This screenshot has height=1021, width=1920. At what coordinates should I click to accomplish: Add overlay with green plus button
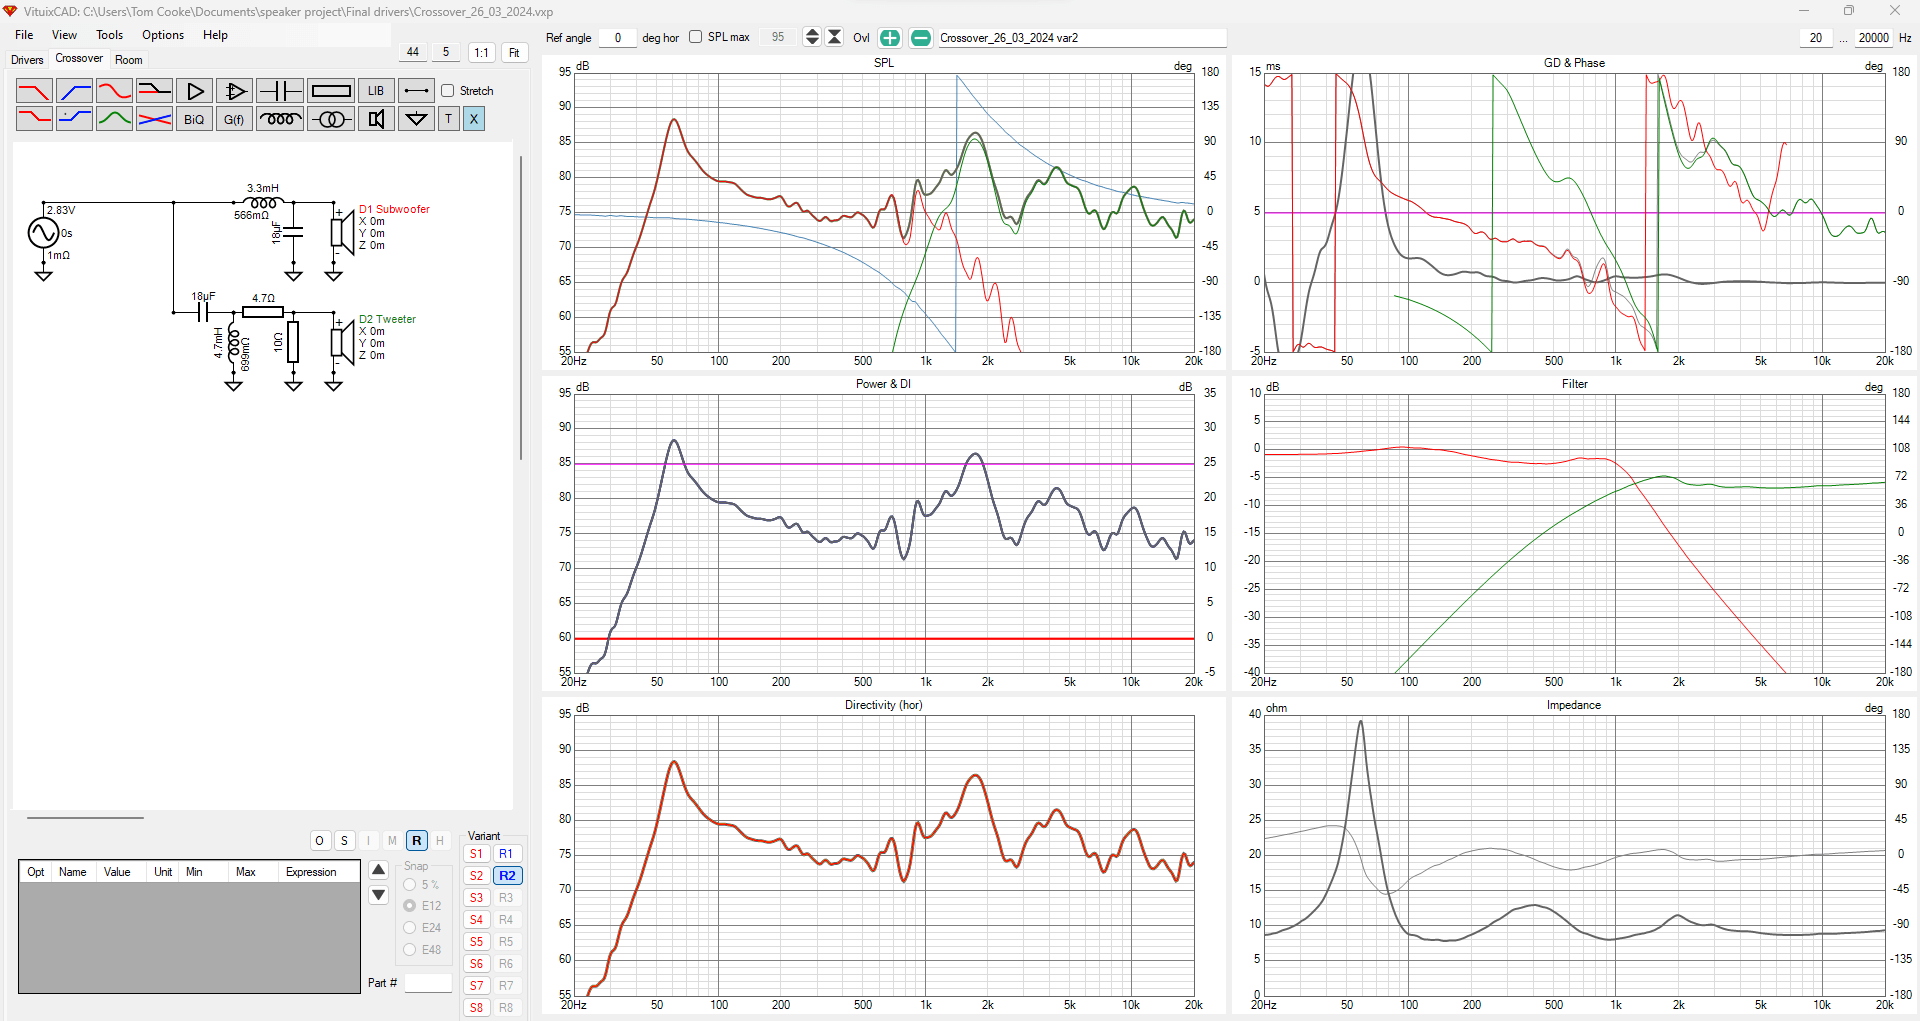coord(889,38)
